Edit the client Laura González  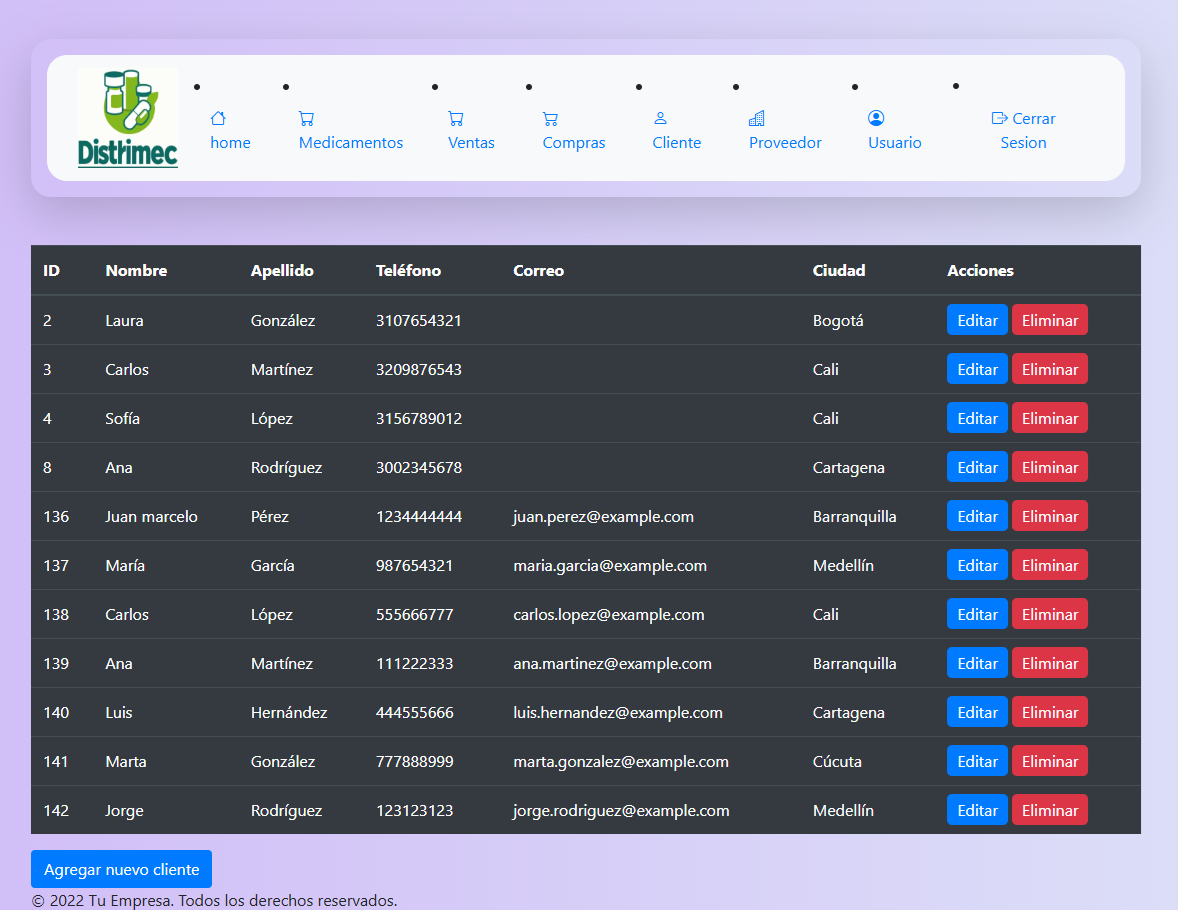(977, 321)
